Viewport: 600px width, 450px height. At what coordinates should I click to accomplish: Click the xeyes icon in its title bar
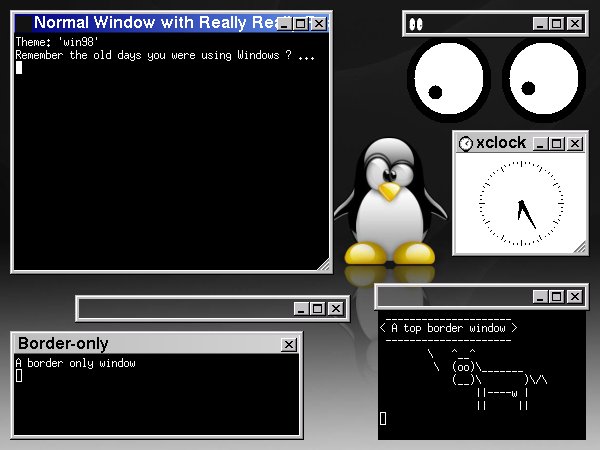click(x=416, y=24)
